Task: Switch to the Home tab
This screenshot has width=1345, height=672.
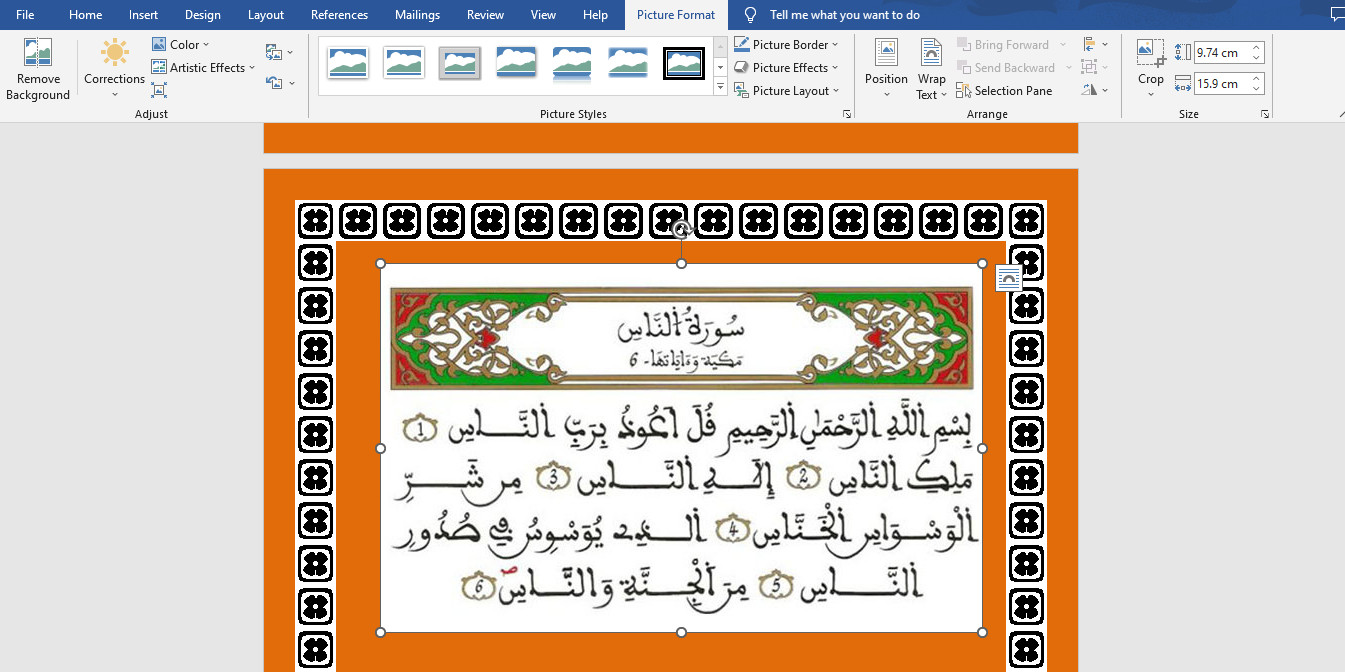Action: [x=85, y=15]
